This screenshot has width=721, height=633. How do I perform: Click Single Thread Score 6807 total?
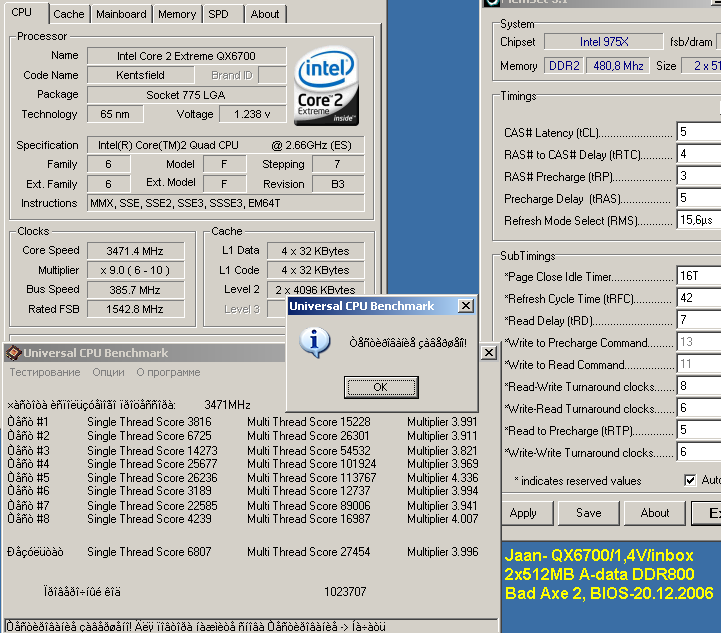point(149,552)
